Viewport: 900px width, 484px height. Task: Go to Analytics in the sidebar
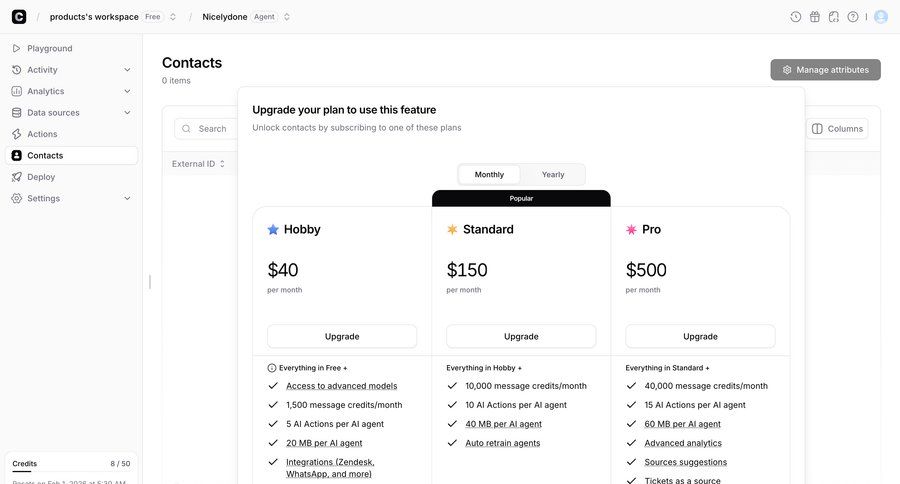71,91
